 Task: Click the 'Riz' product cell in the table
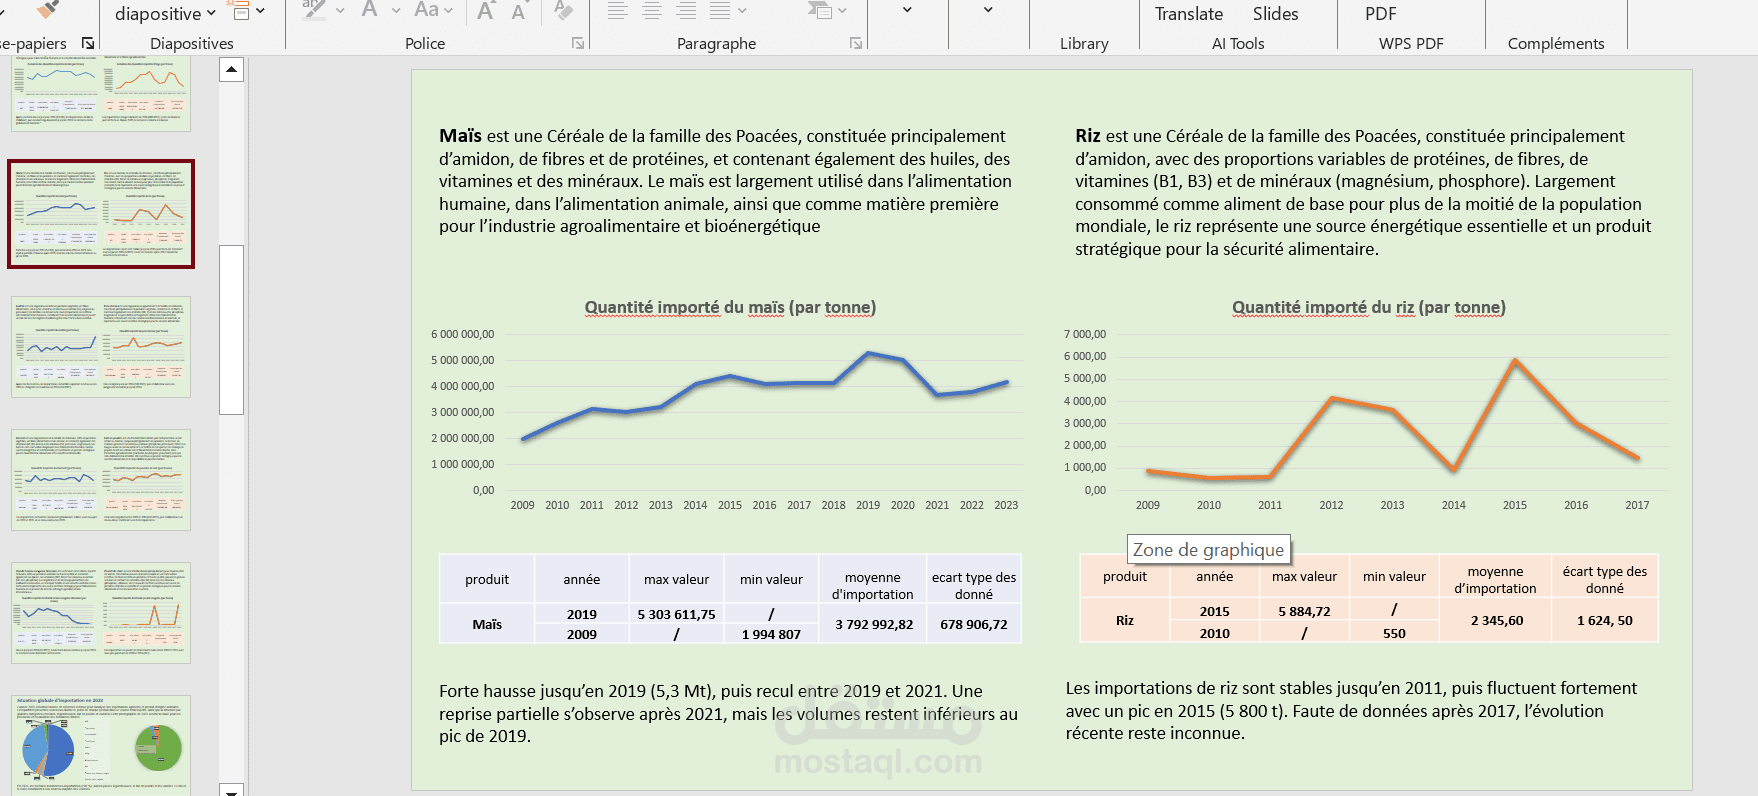click(x=1125, y=620)
